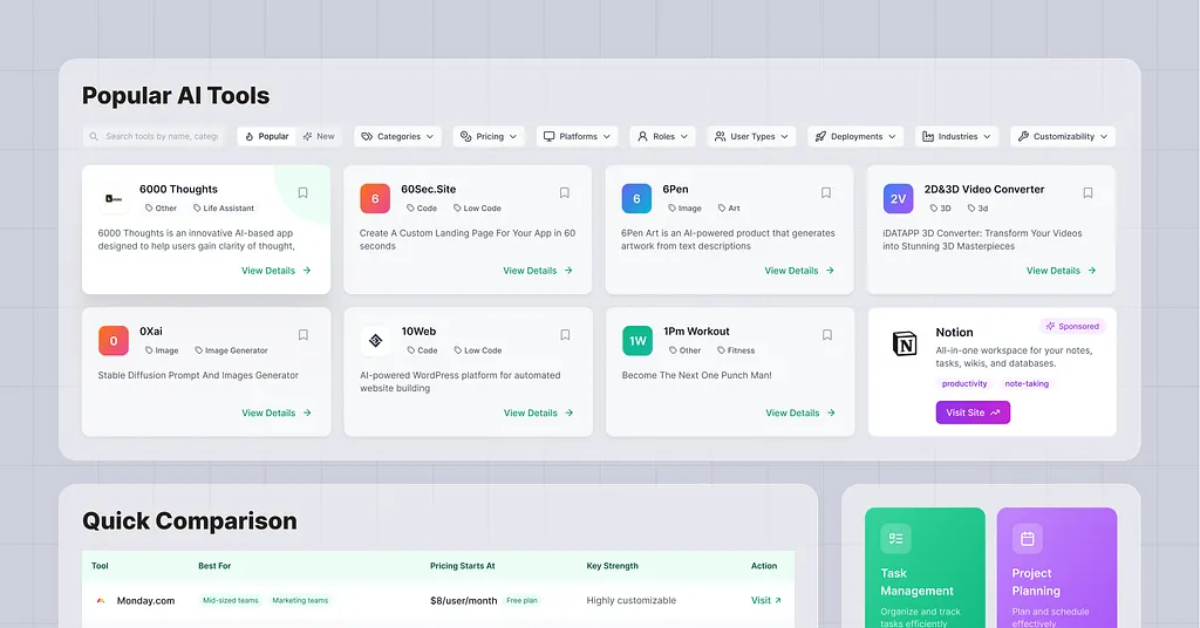Viewport: 1200px width, 628px height.
Task: Click the 1W green workout logo icon
Action: tap(637, 340)
